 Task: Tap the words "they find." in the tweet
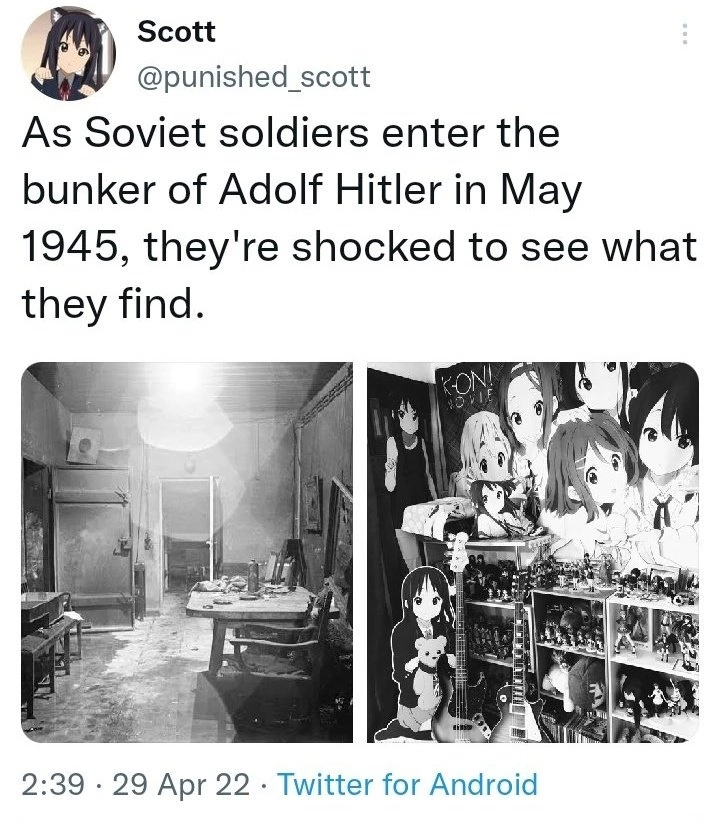click(112, 304)
